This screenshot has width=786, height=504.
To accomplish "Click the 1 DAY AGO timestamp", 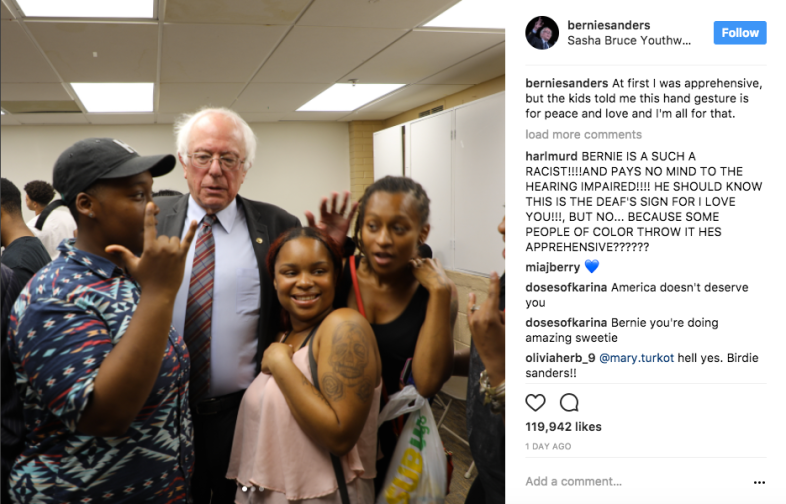I will tap(548, 446).
